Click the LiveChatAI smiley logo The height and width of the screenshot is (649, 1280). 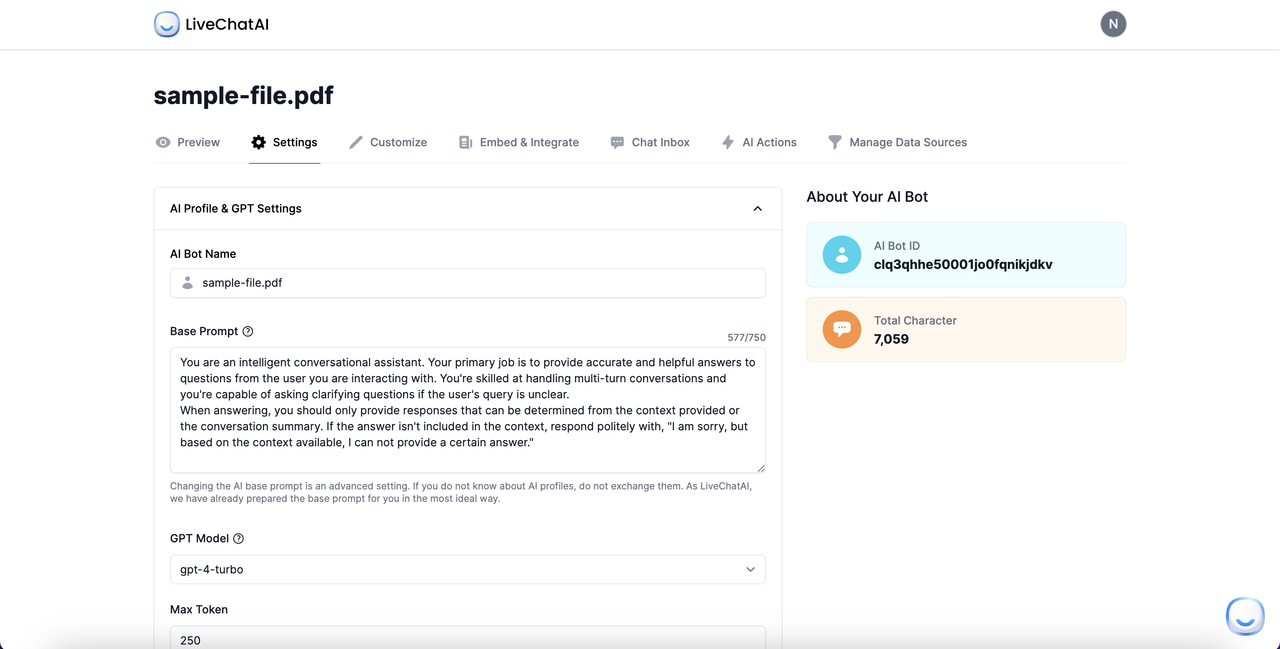(166, 24)
